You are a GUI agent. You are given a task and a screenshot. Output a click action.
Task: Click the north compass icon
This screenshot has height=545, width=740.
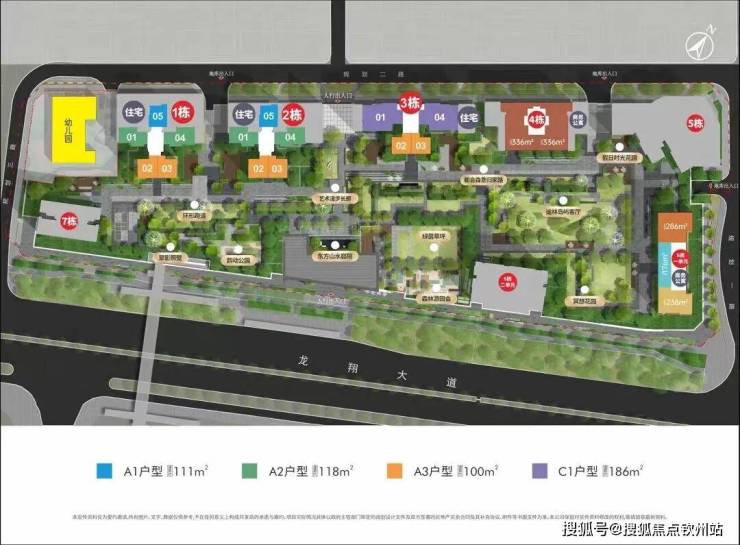701,42
